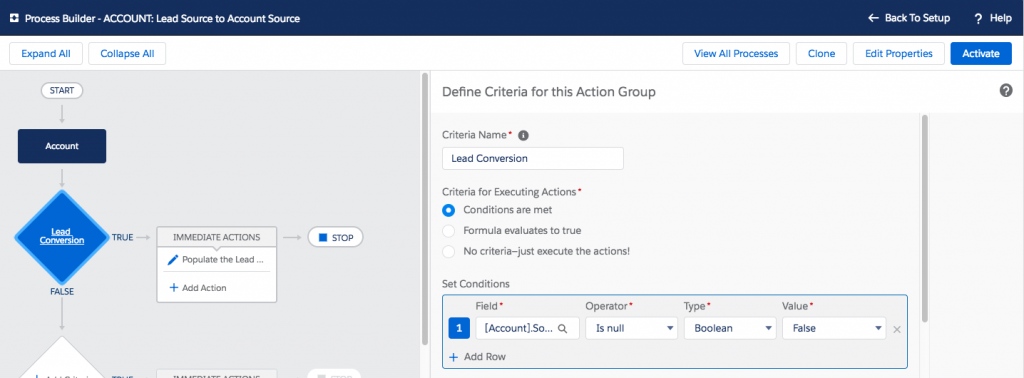Open View All Processes
Image resolution: width=1024 pixels, height=378 pixels.
pyautogui.click(x=736, y=54)
